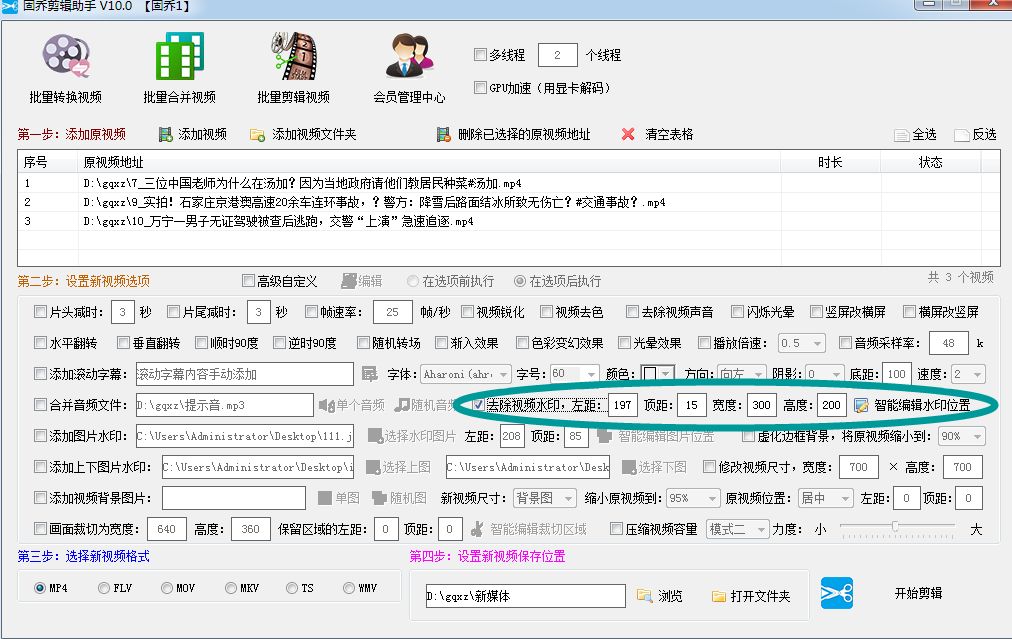The height and width of the screenshot is (639, 1012).
Task: Adjust the 力度 compression slider
Action: pos(896,527)
